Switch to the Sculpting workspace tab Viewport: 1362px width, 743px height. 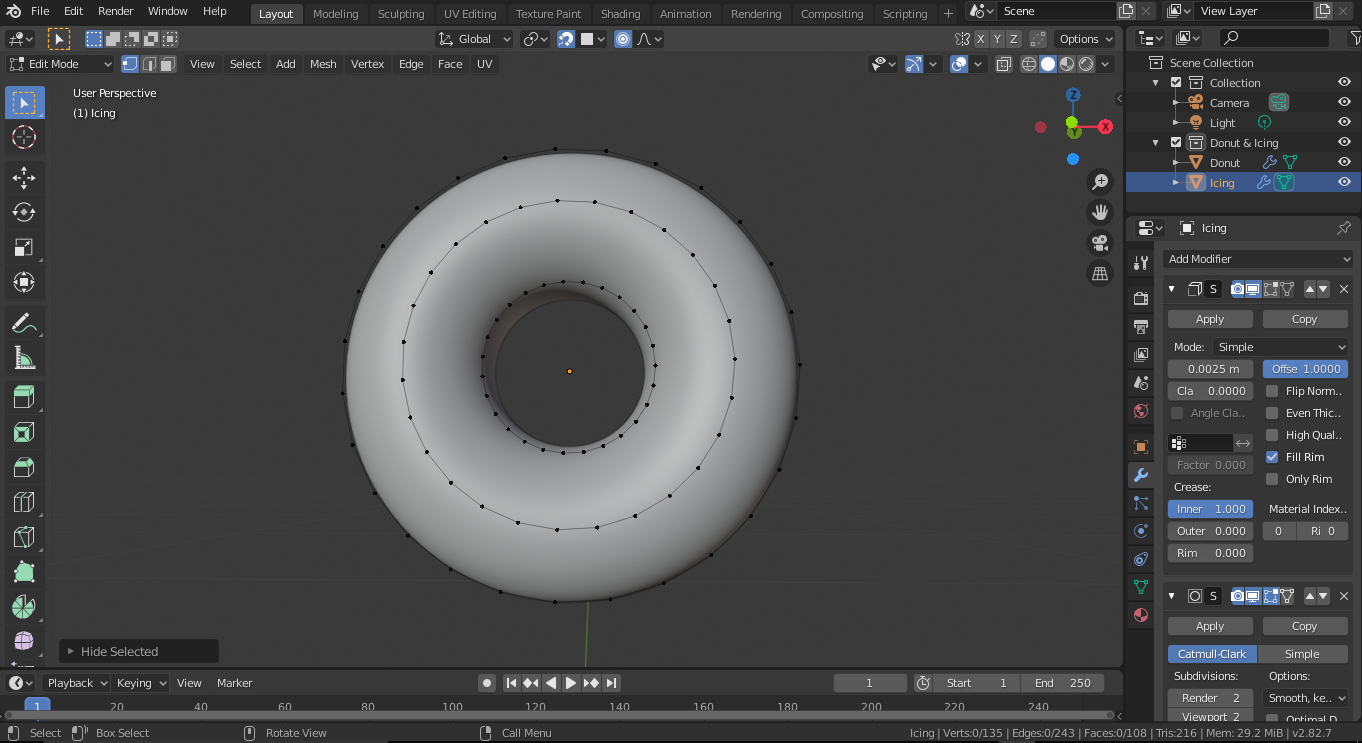[401, 14]
